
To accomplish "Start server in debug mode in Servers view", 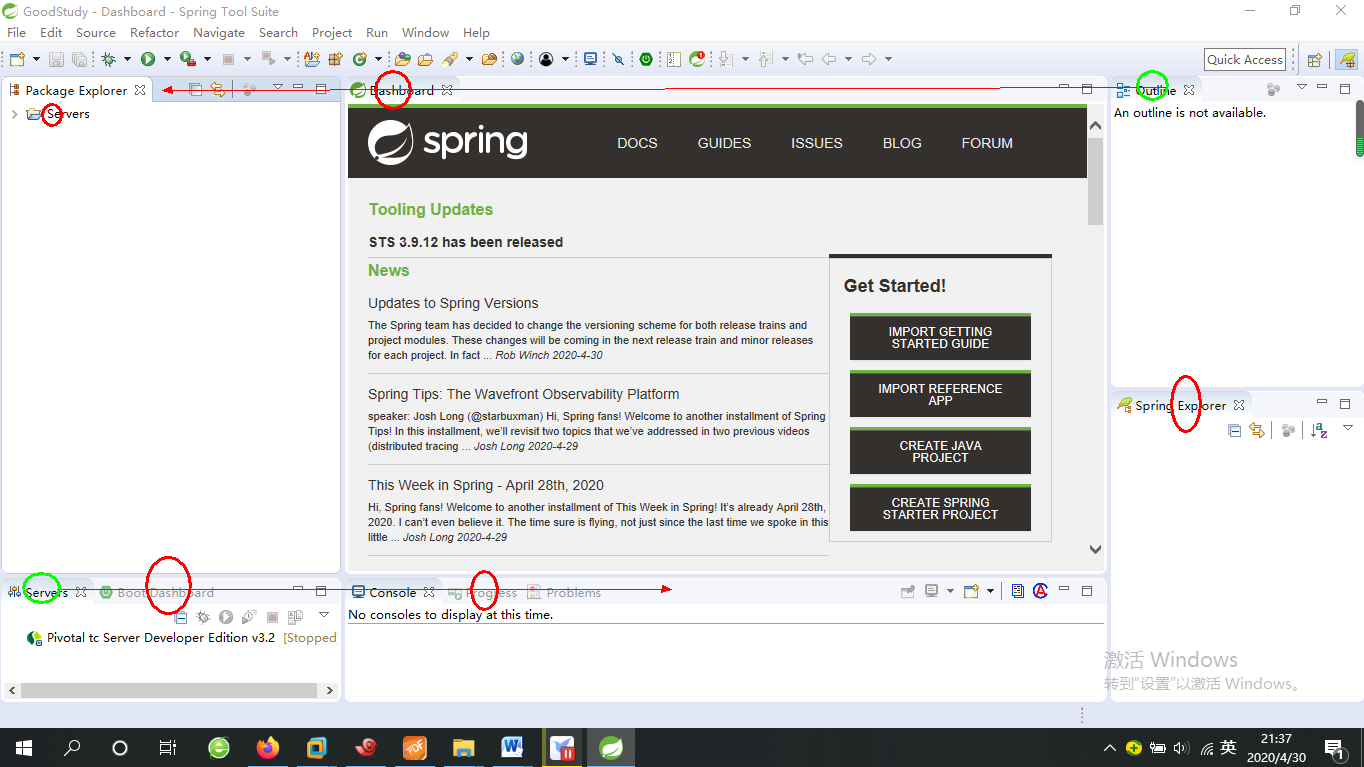I will point(203,617).
